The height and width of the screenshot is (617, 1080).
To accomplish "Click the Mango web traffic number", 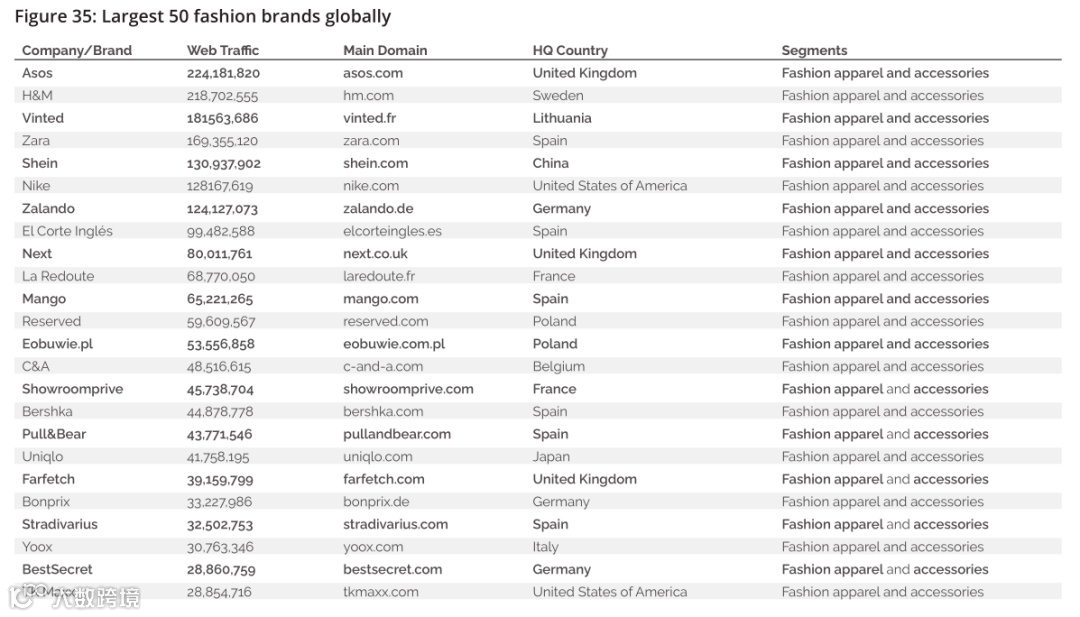I will [x=220, y=299].
